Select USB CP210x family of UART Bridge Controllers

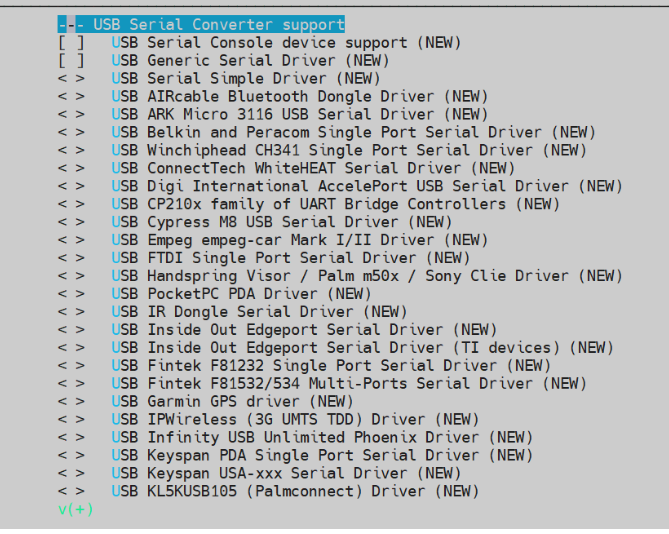pyautogui.click(x=335, y=204)
